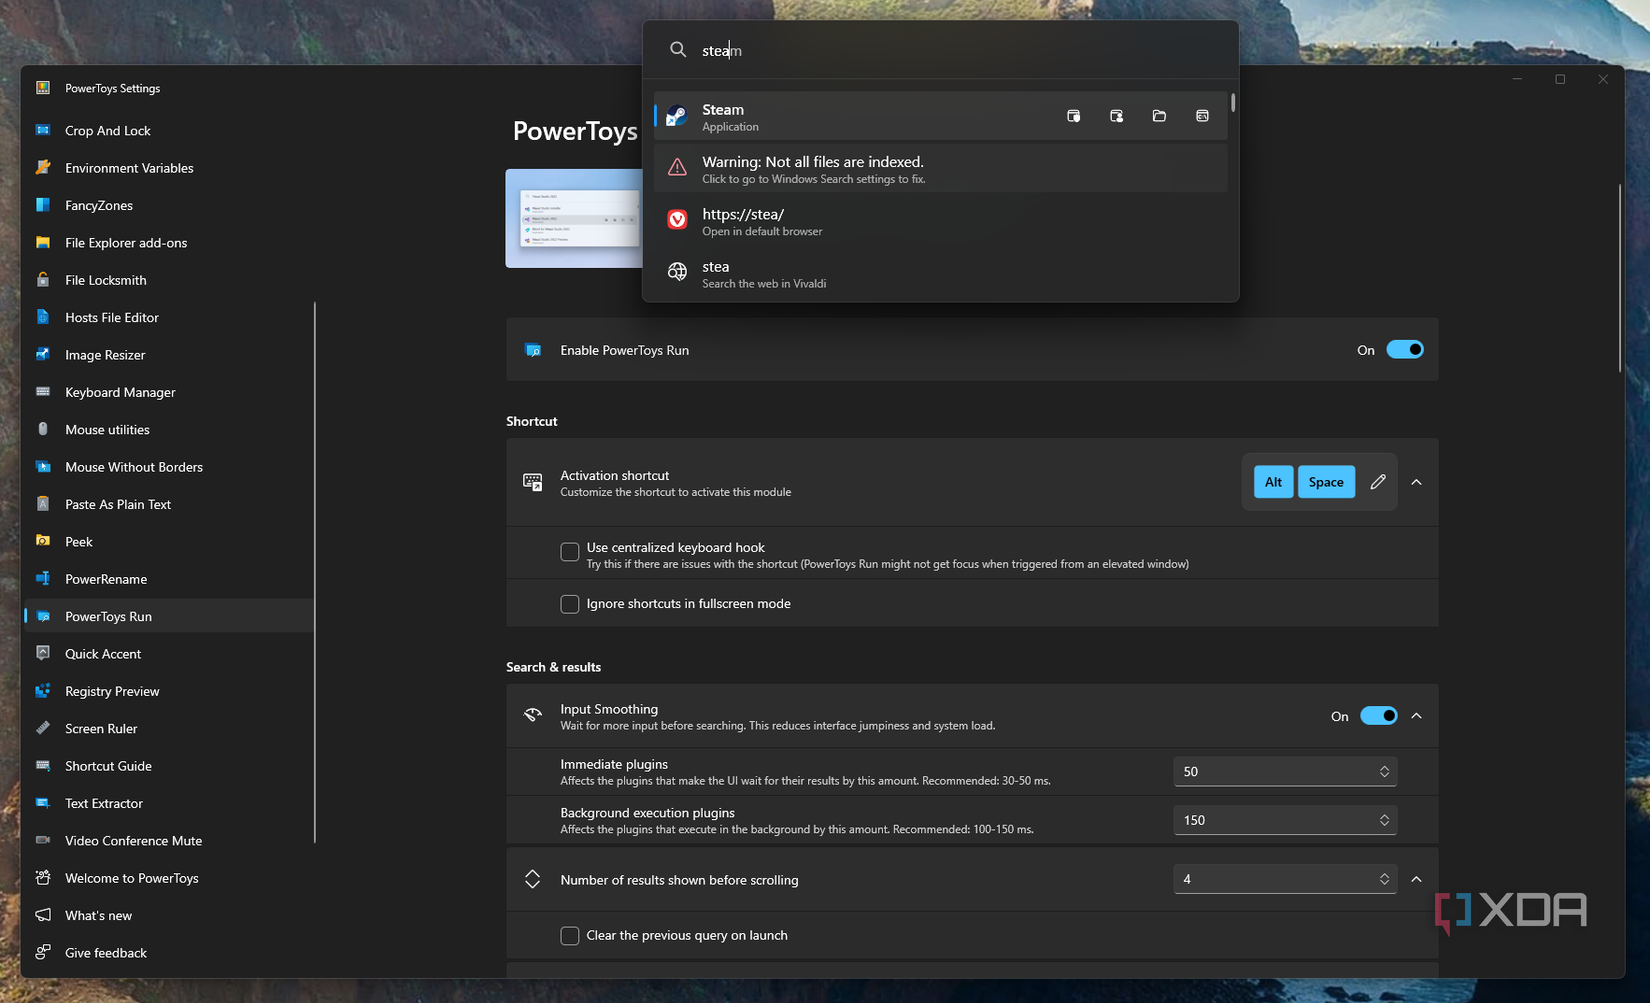Toggle Enable PowerToys Run switch
The width and height of the screenshot is (1650, 1003).
coord(1405,350)
